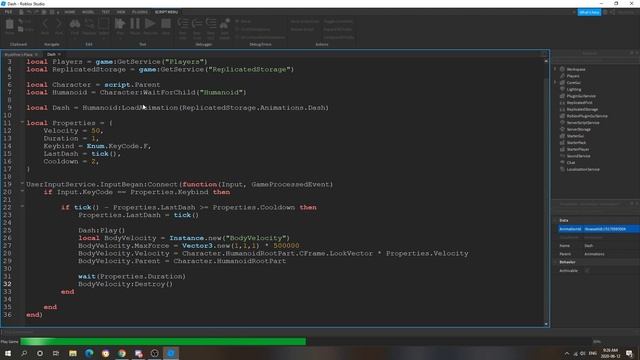
Task: Select the highlighted AnimationId property row
Action: (x=599, y=229)
